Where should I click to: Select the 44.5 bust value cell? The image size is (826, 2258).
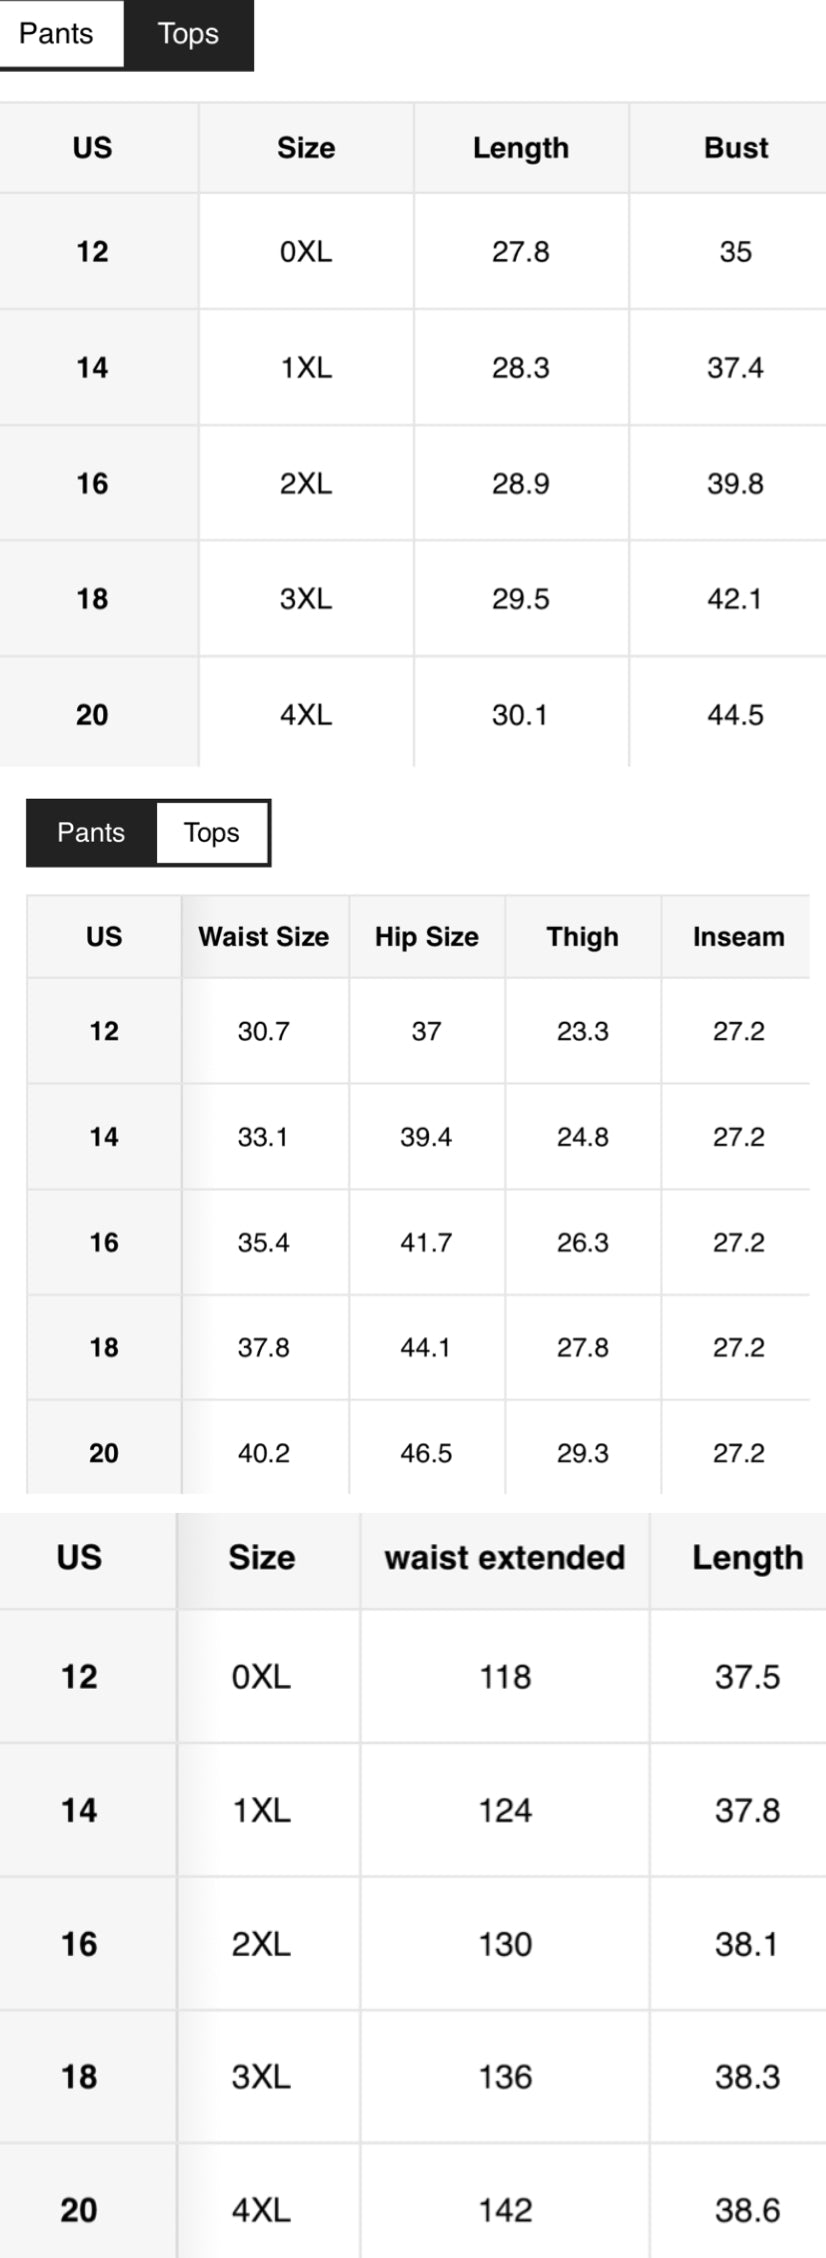pos(735,715)
